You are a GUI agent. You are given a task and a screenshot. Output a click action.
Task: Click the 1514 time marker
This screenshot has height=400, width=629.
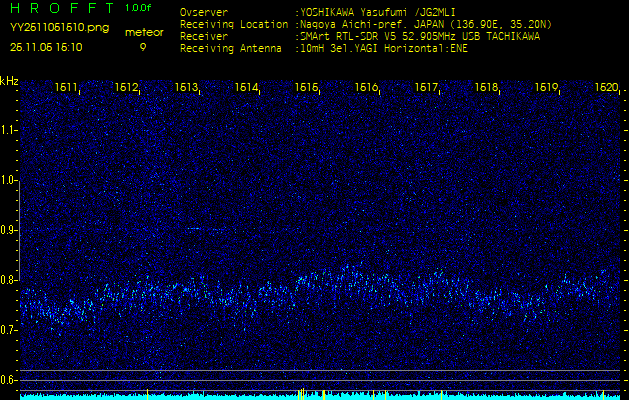[x=247, y=88]
